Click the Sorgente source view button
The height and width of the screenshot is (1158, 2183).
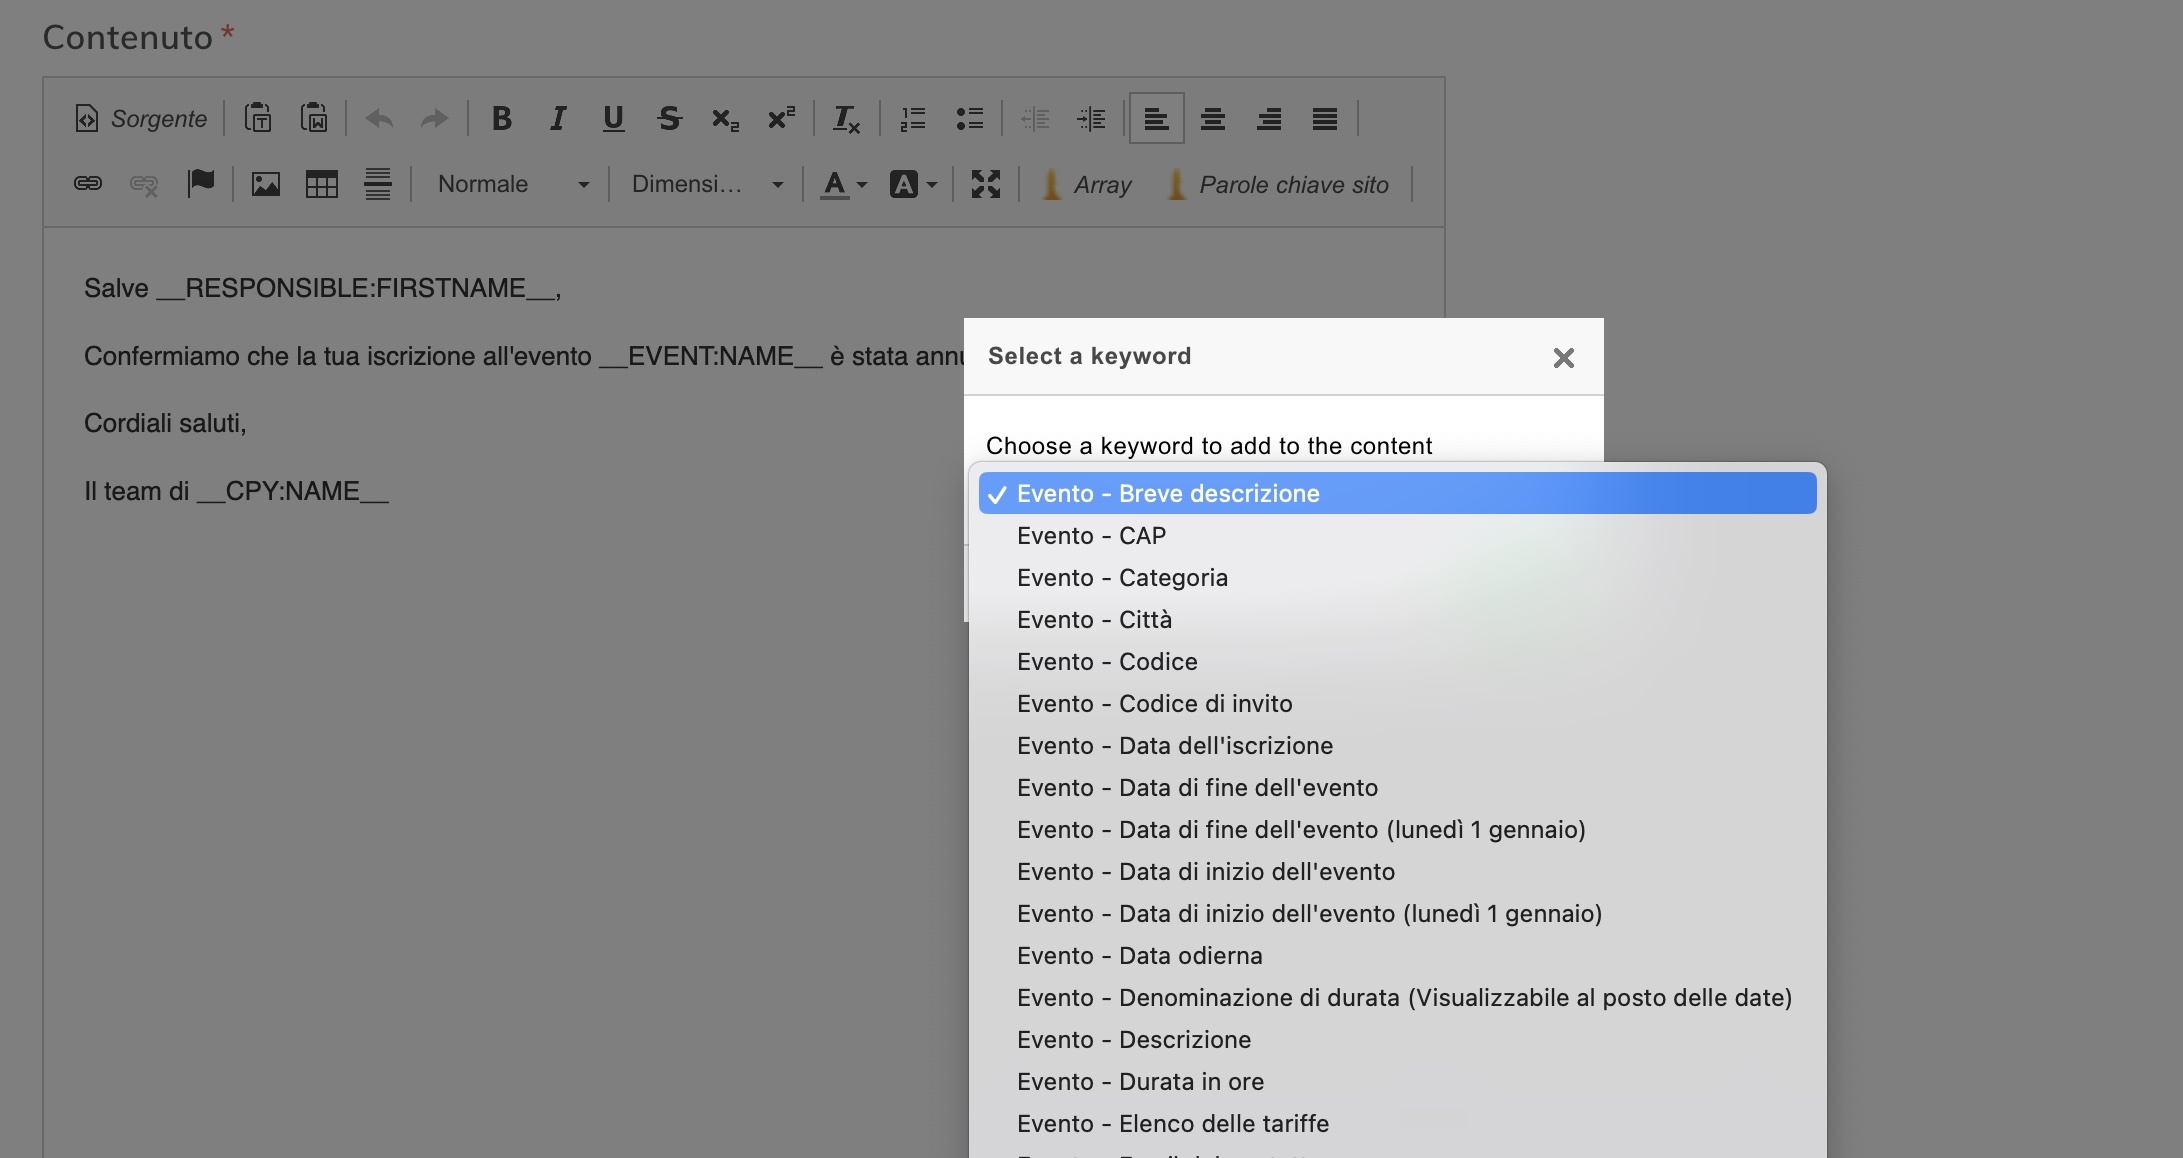coord(141,119)
